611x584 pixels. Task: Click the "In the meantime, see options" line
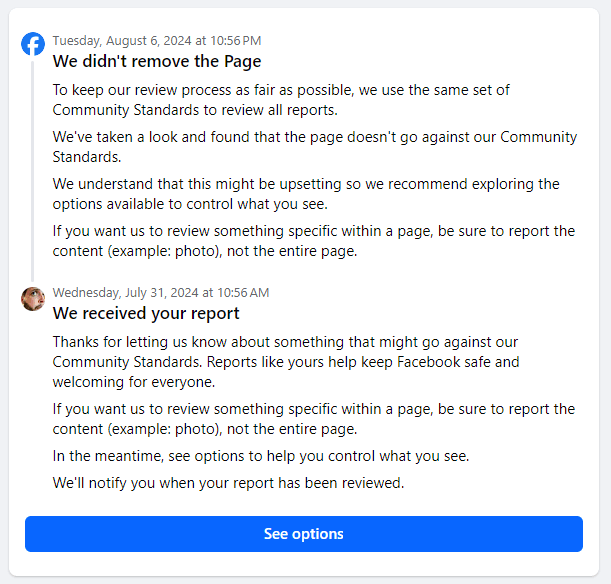click(261, 456)
